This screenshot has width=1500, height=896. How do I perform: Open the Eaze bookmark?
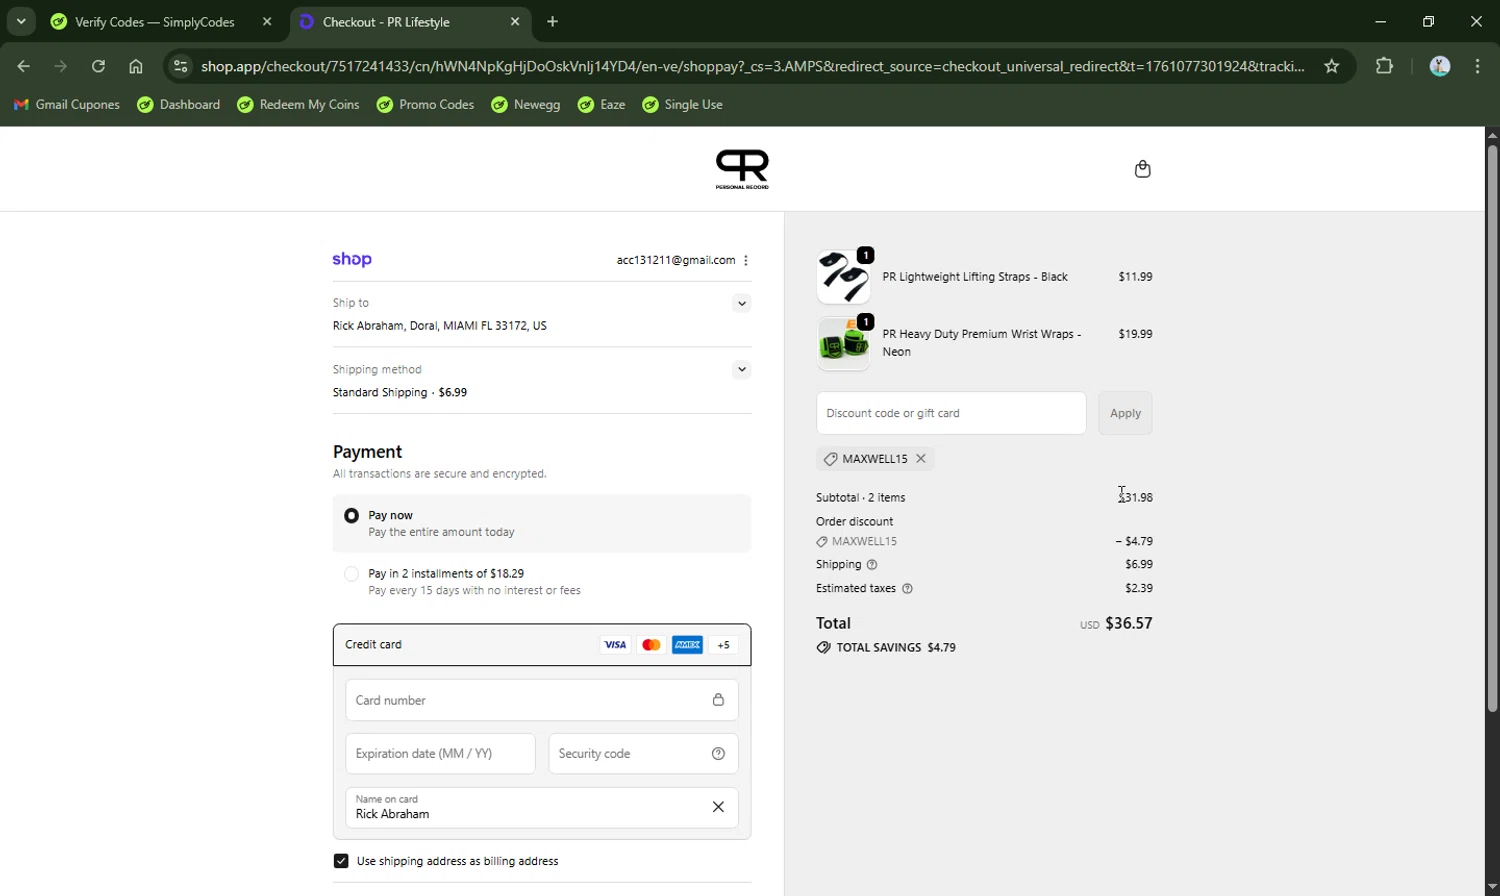point(602,104)
